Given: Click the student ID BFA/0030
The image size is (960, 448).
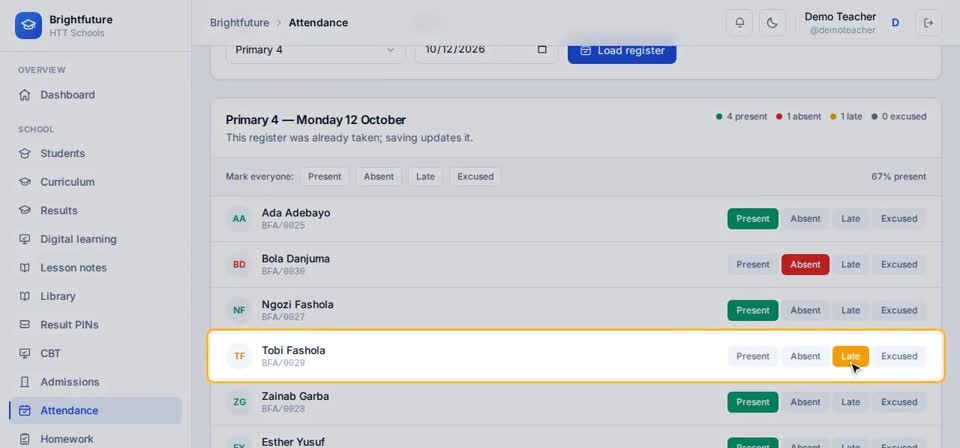Looking at the screenshot, I should 283,272.
